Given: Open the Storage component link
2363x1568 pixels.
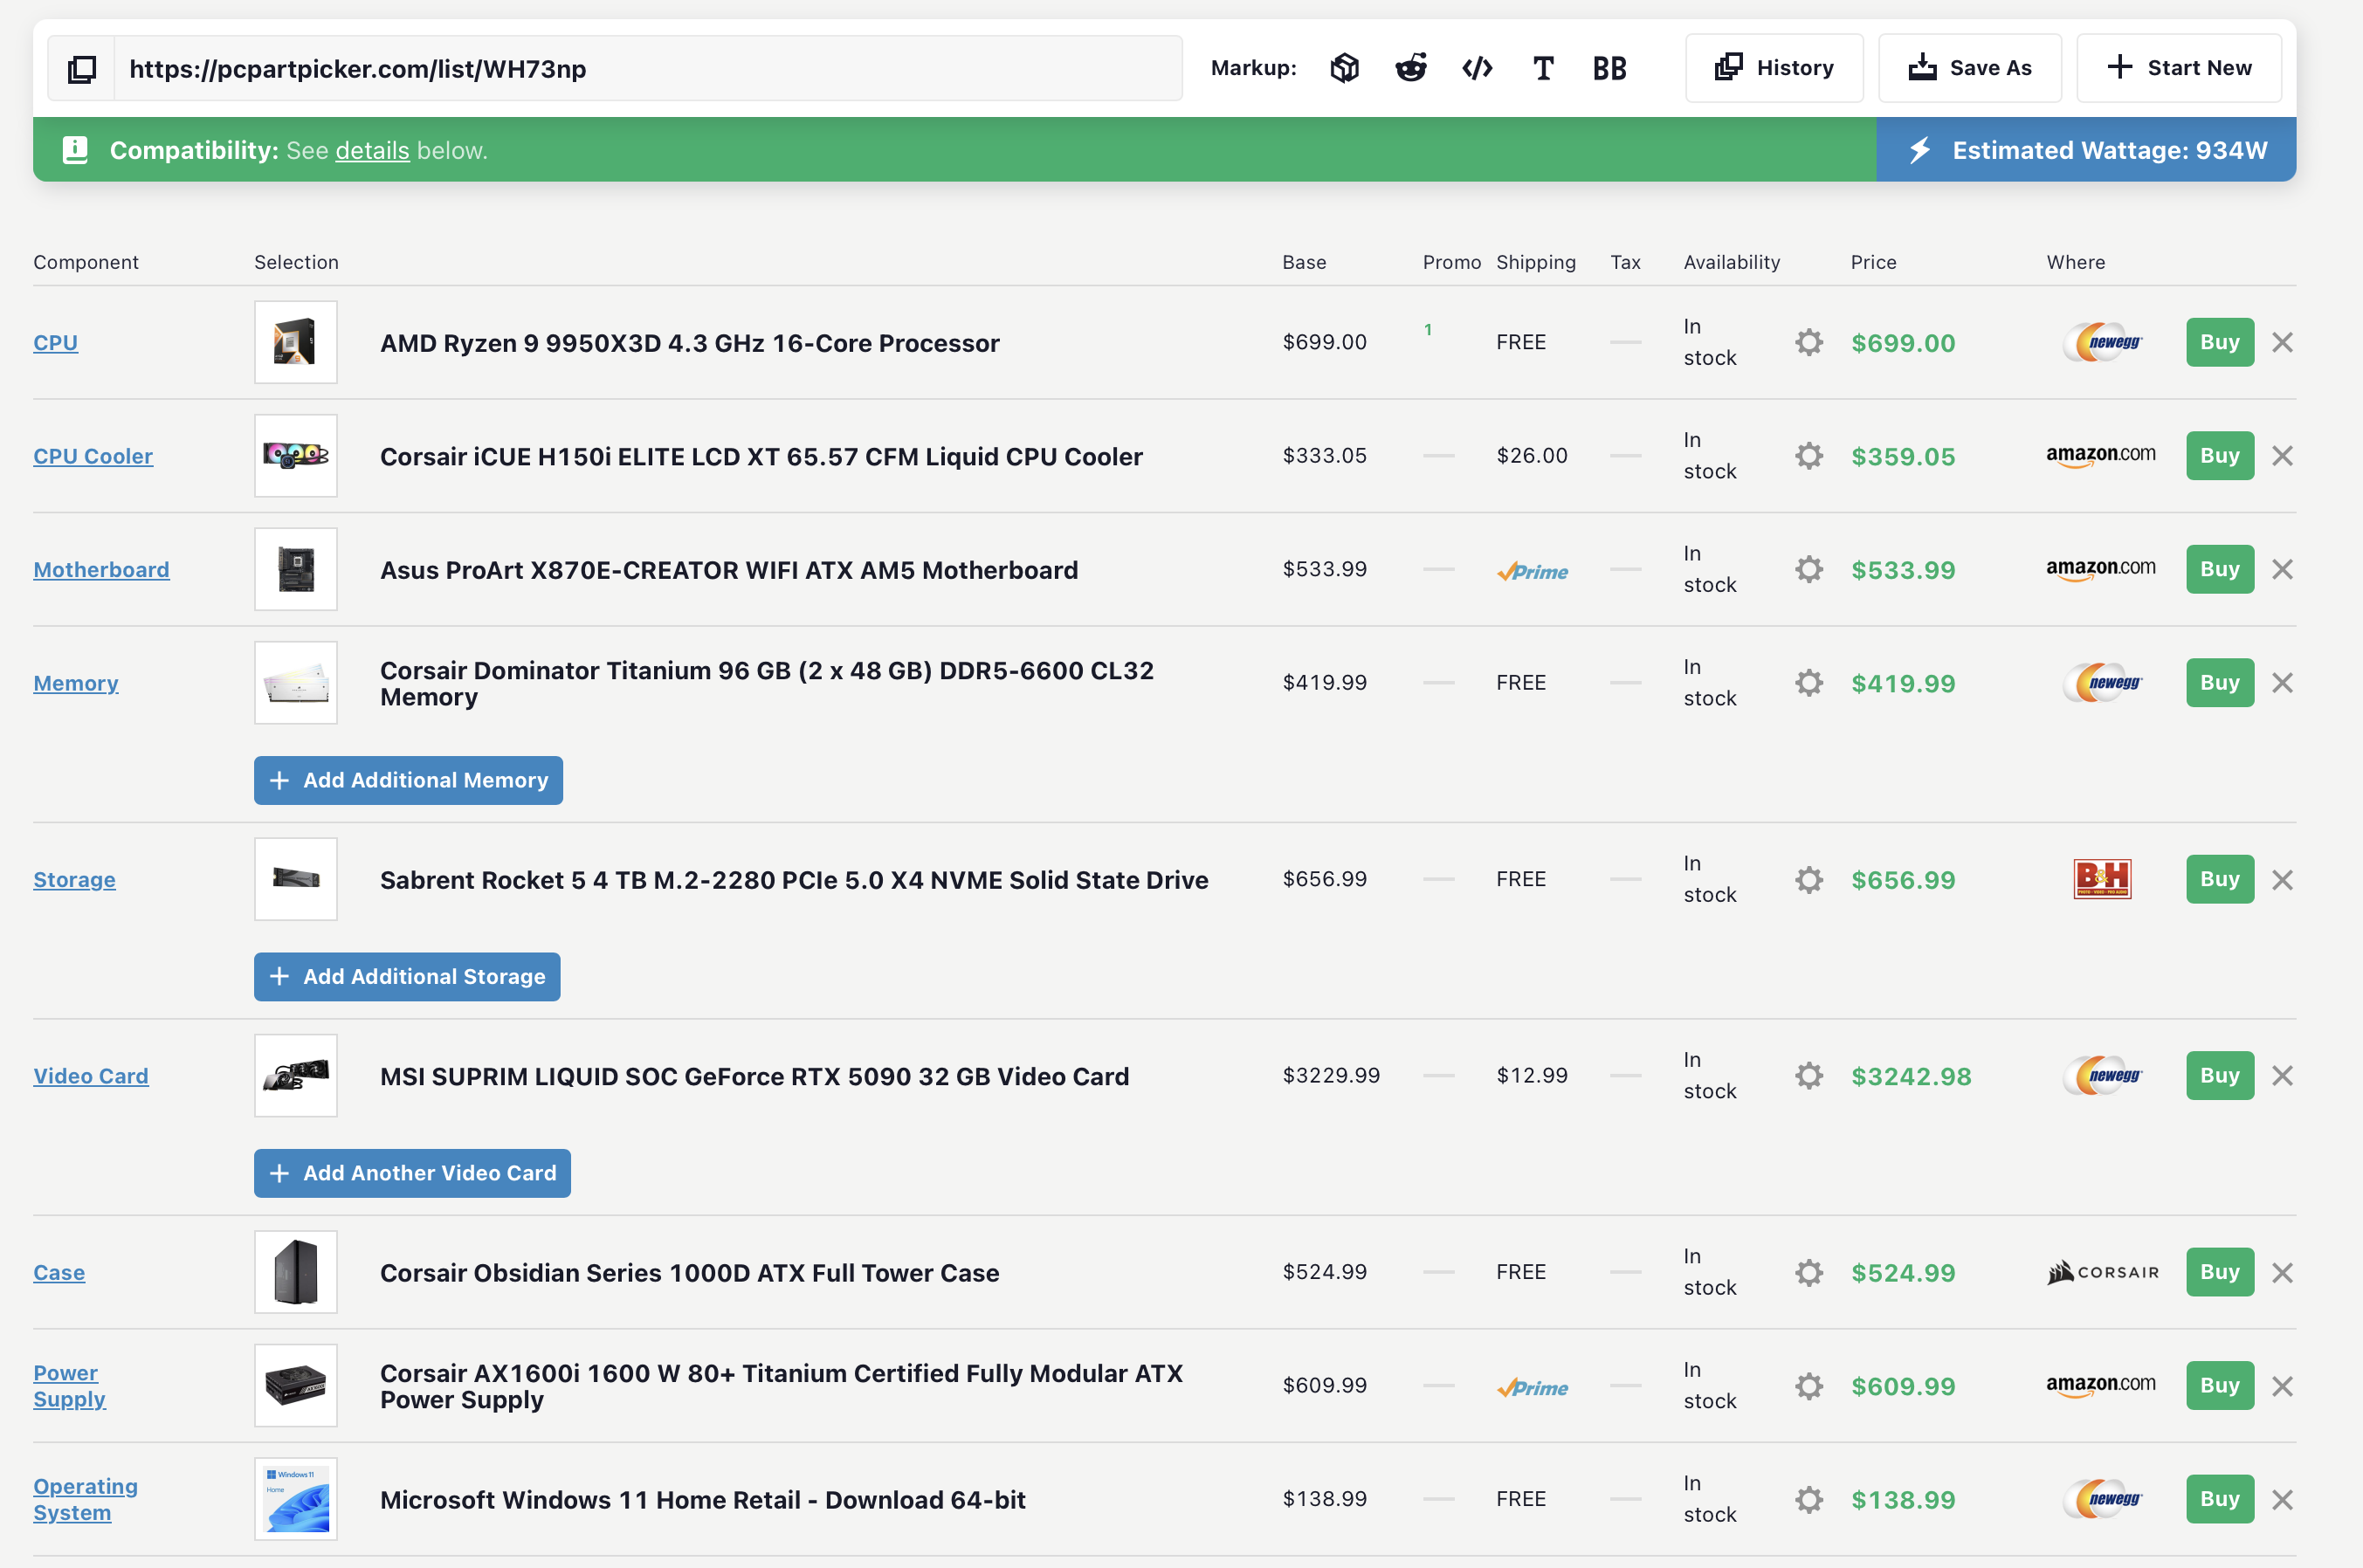Looking at the screenshot, I should coord(74,880).
